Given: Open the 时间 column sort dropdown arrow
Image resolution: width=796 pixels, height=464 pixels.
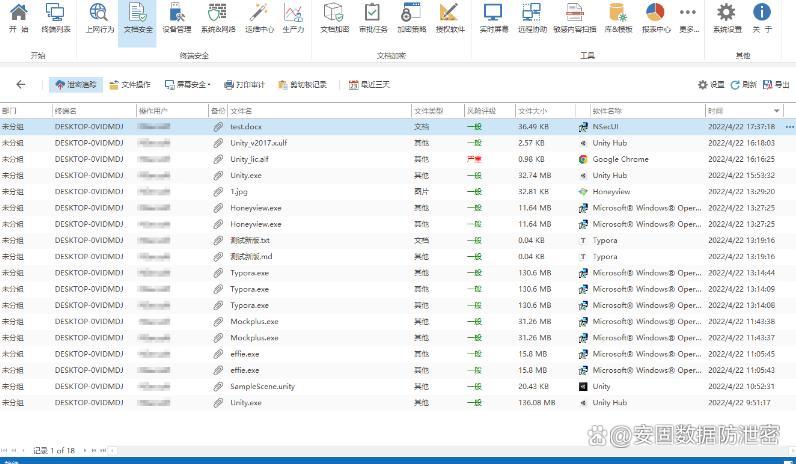Looking at the screenshot, I should click(x=777, y=110).
